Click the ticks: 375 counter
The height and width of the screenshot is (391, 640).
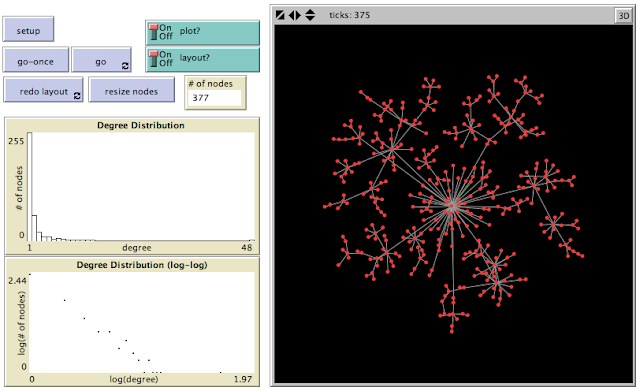[349, 15]
